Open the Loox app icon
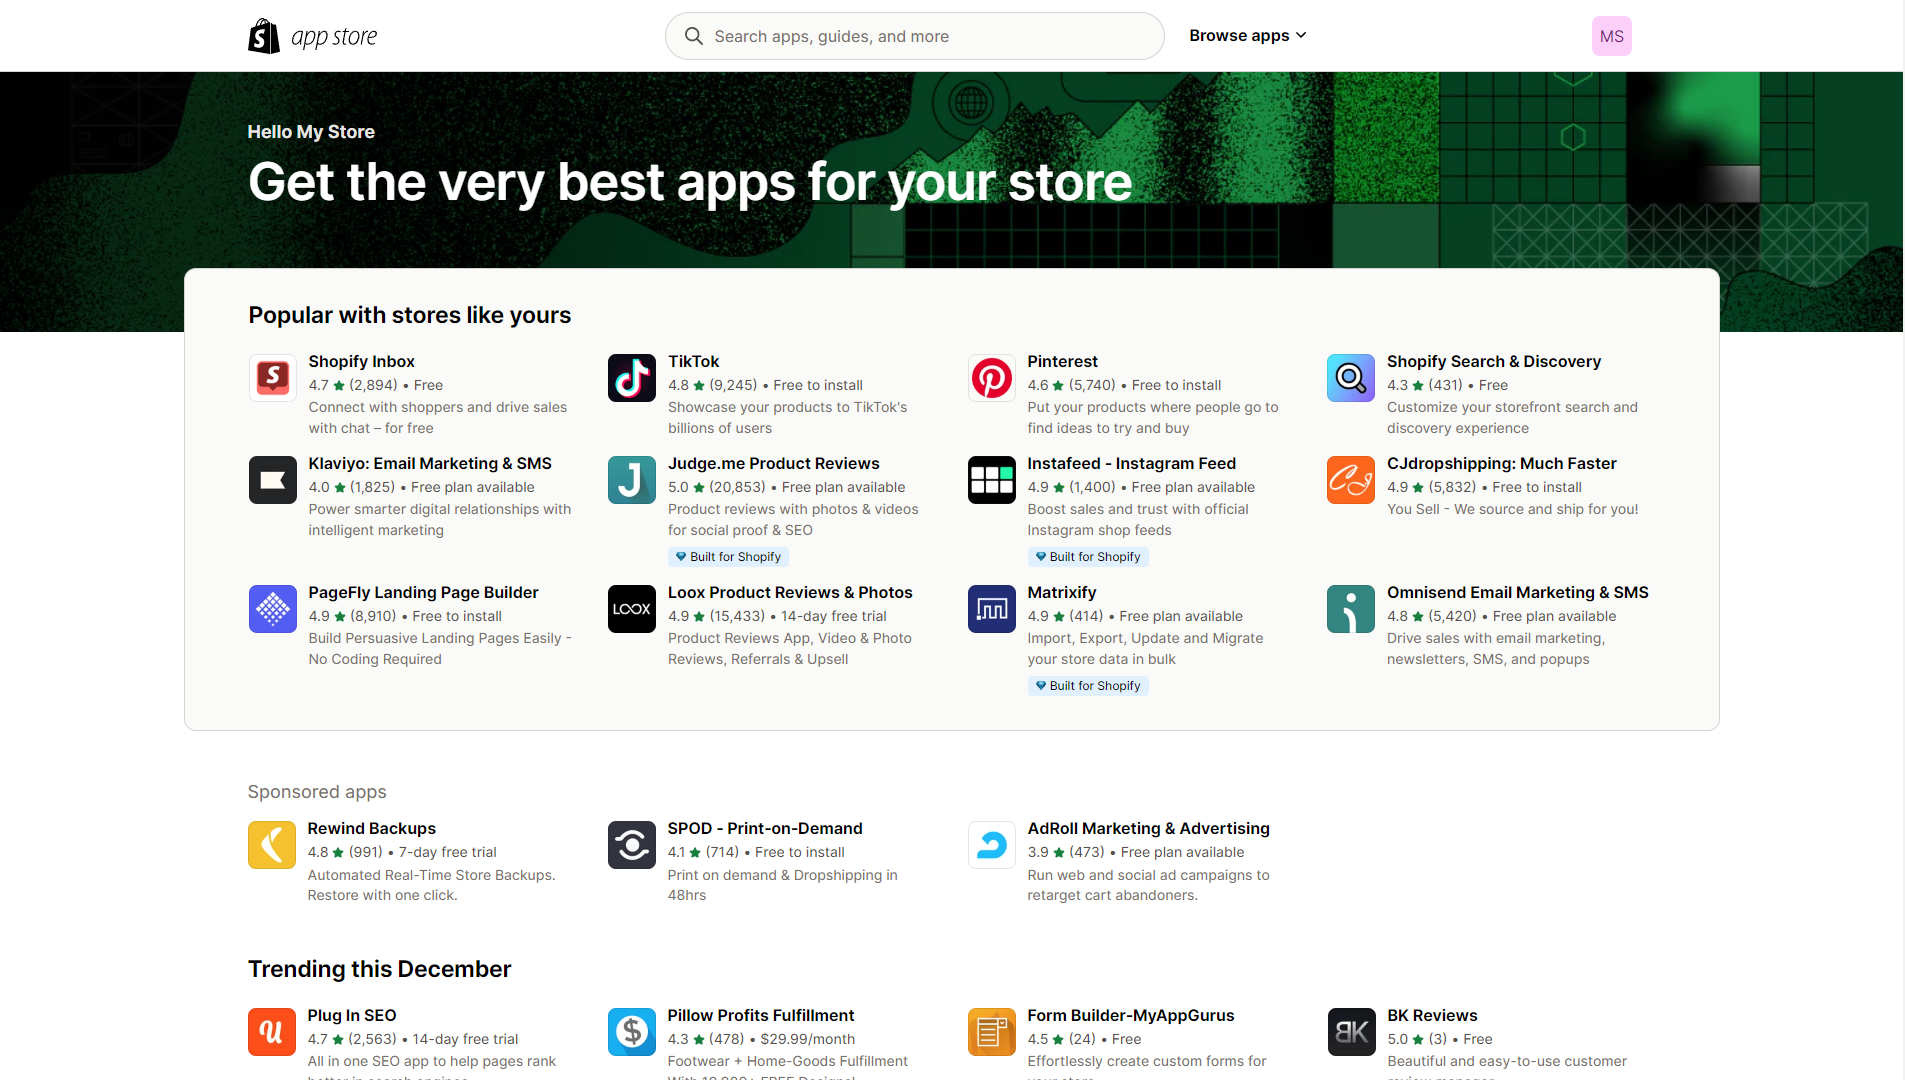 (632, 609)
